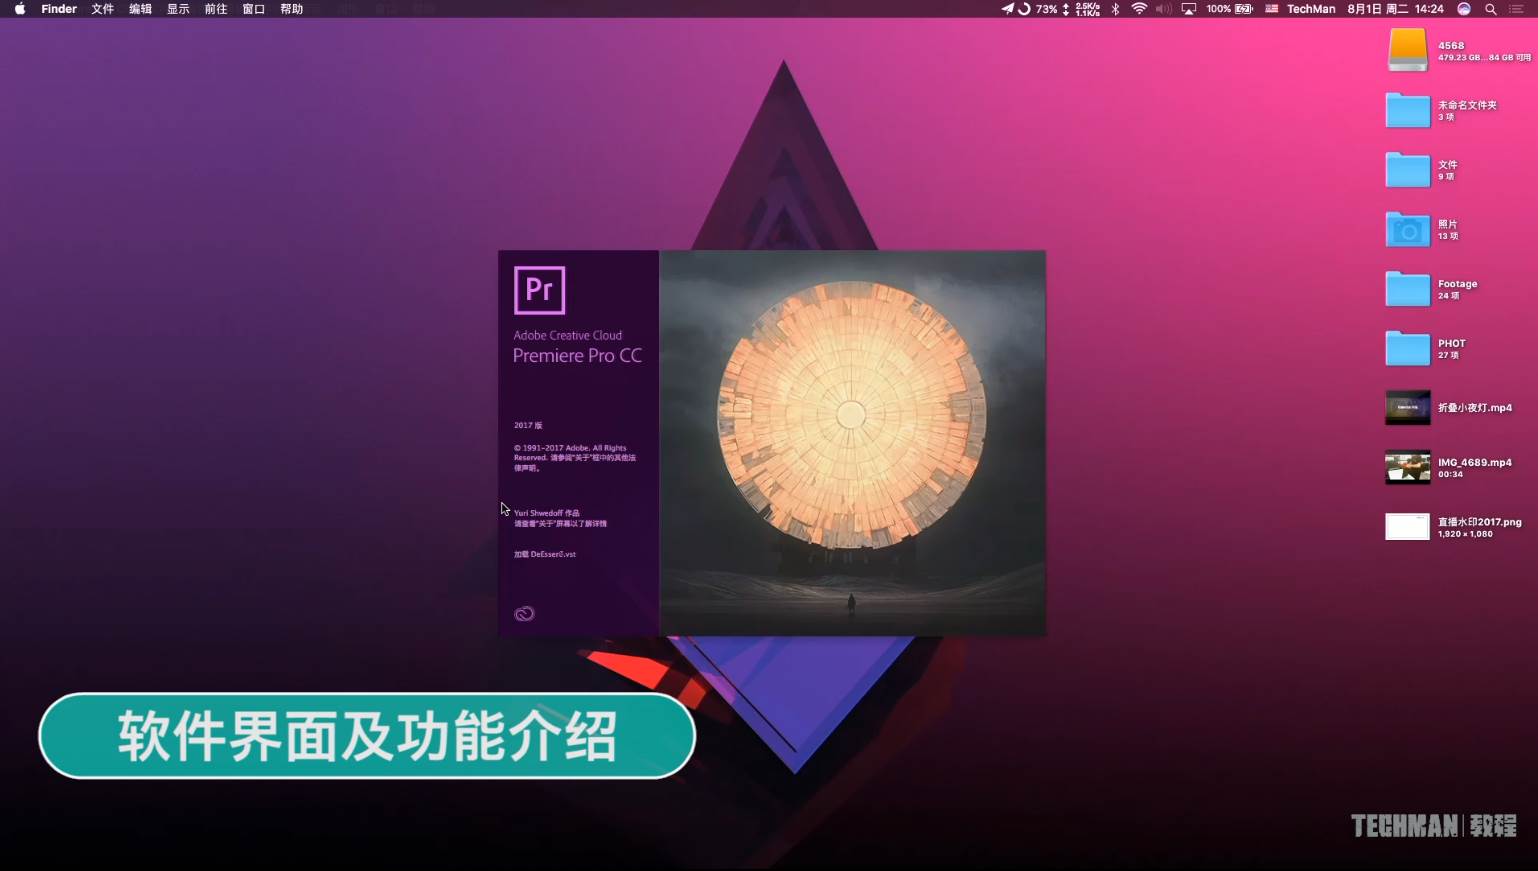Click the Pr logo on splash screen
Image resolution: width=1538 pixels, height=871 pixels.
[x=539, y=290]
